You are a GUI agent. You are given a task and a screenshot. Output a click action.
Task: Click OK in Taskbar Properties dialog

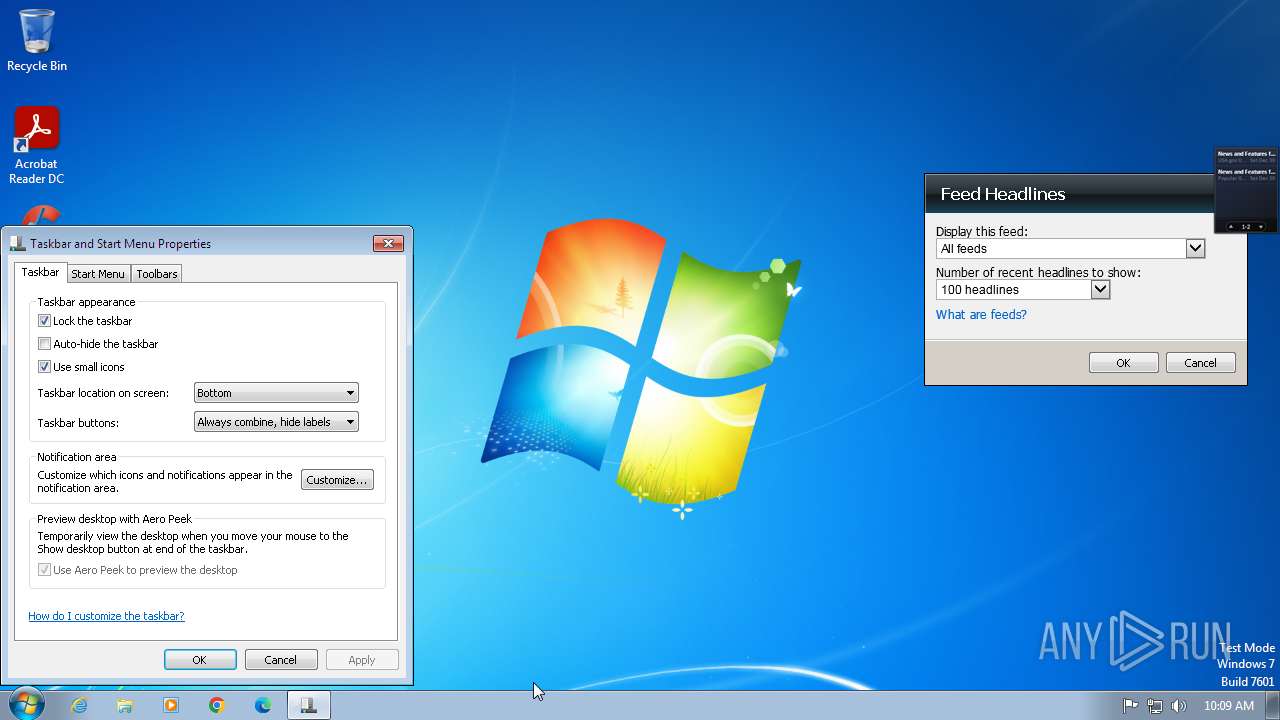200,660
